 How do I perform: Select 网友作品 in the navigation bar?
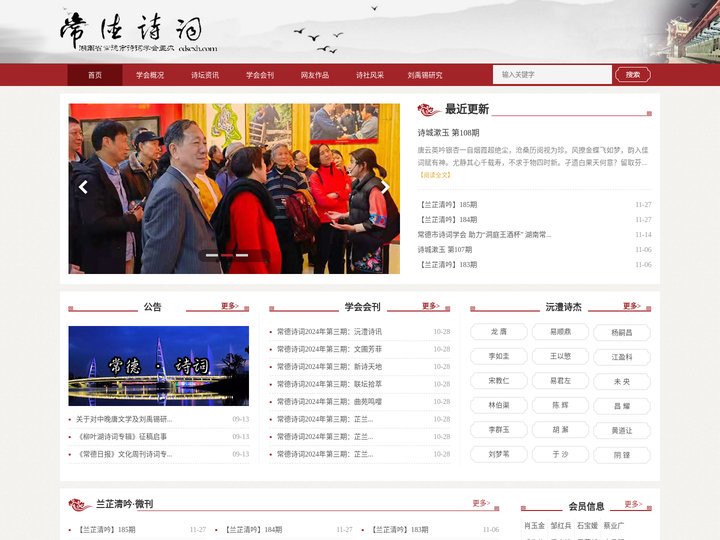315,75
